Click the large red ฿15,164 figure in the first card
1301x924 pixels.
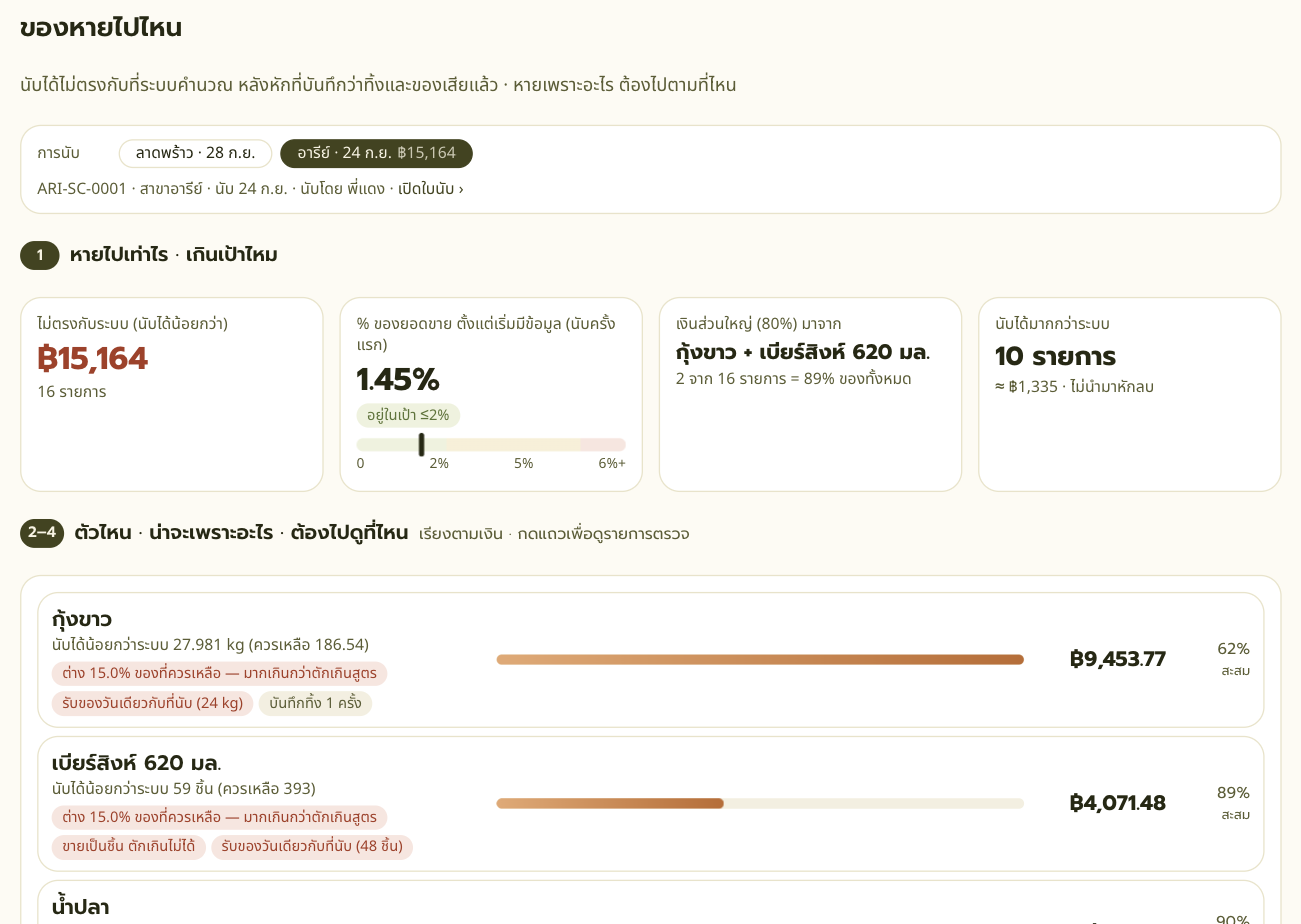click(92, 358)
